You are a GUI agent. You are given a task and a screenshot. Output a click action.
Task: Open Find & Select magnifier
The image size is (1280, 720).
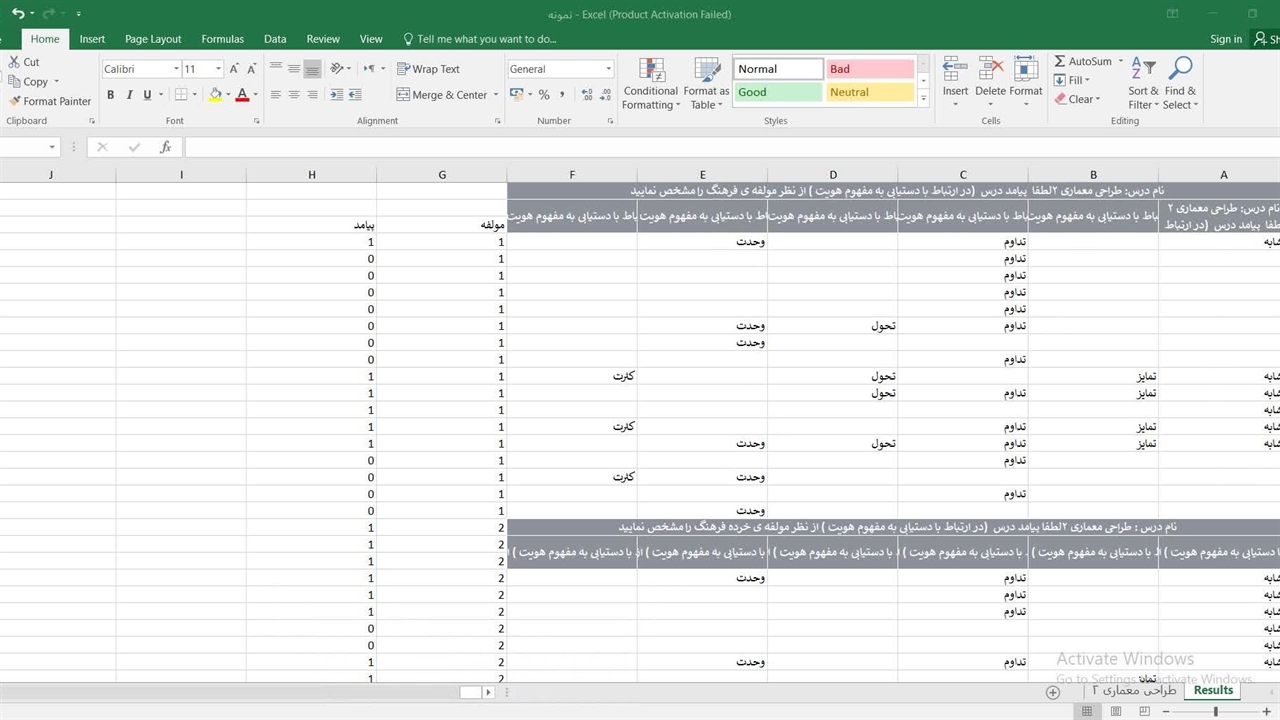coord(1180,83)
